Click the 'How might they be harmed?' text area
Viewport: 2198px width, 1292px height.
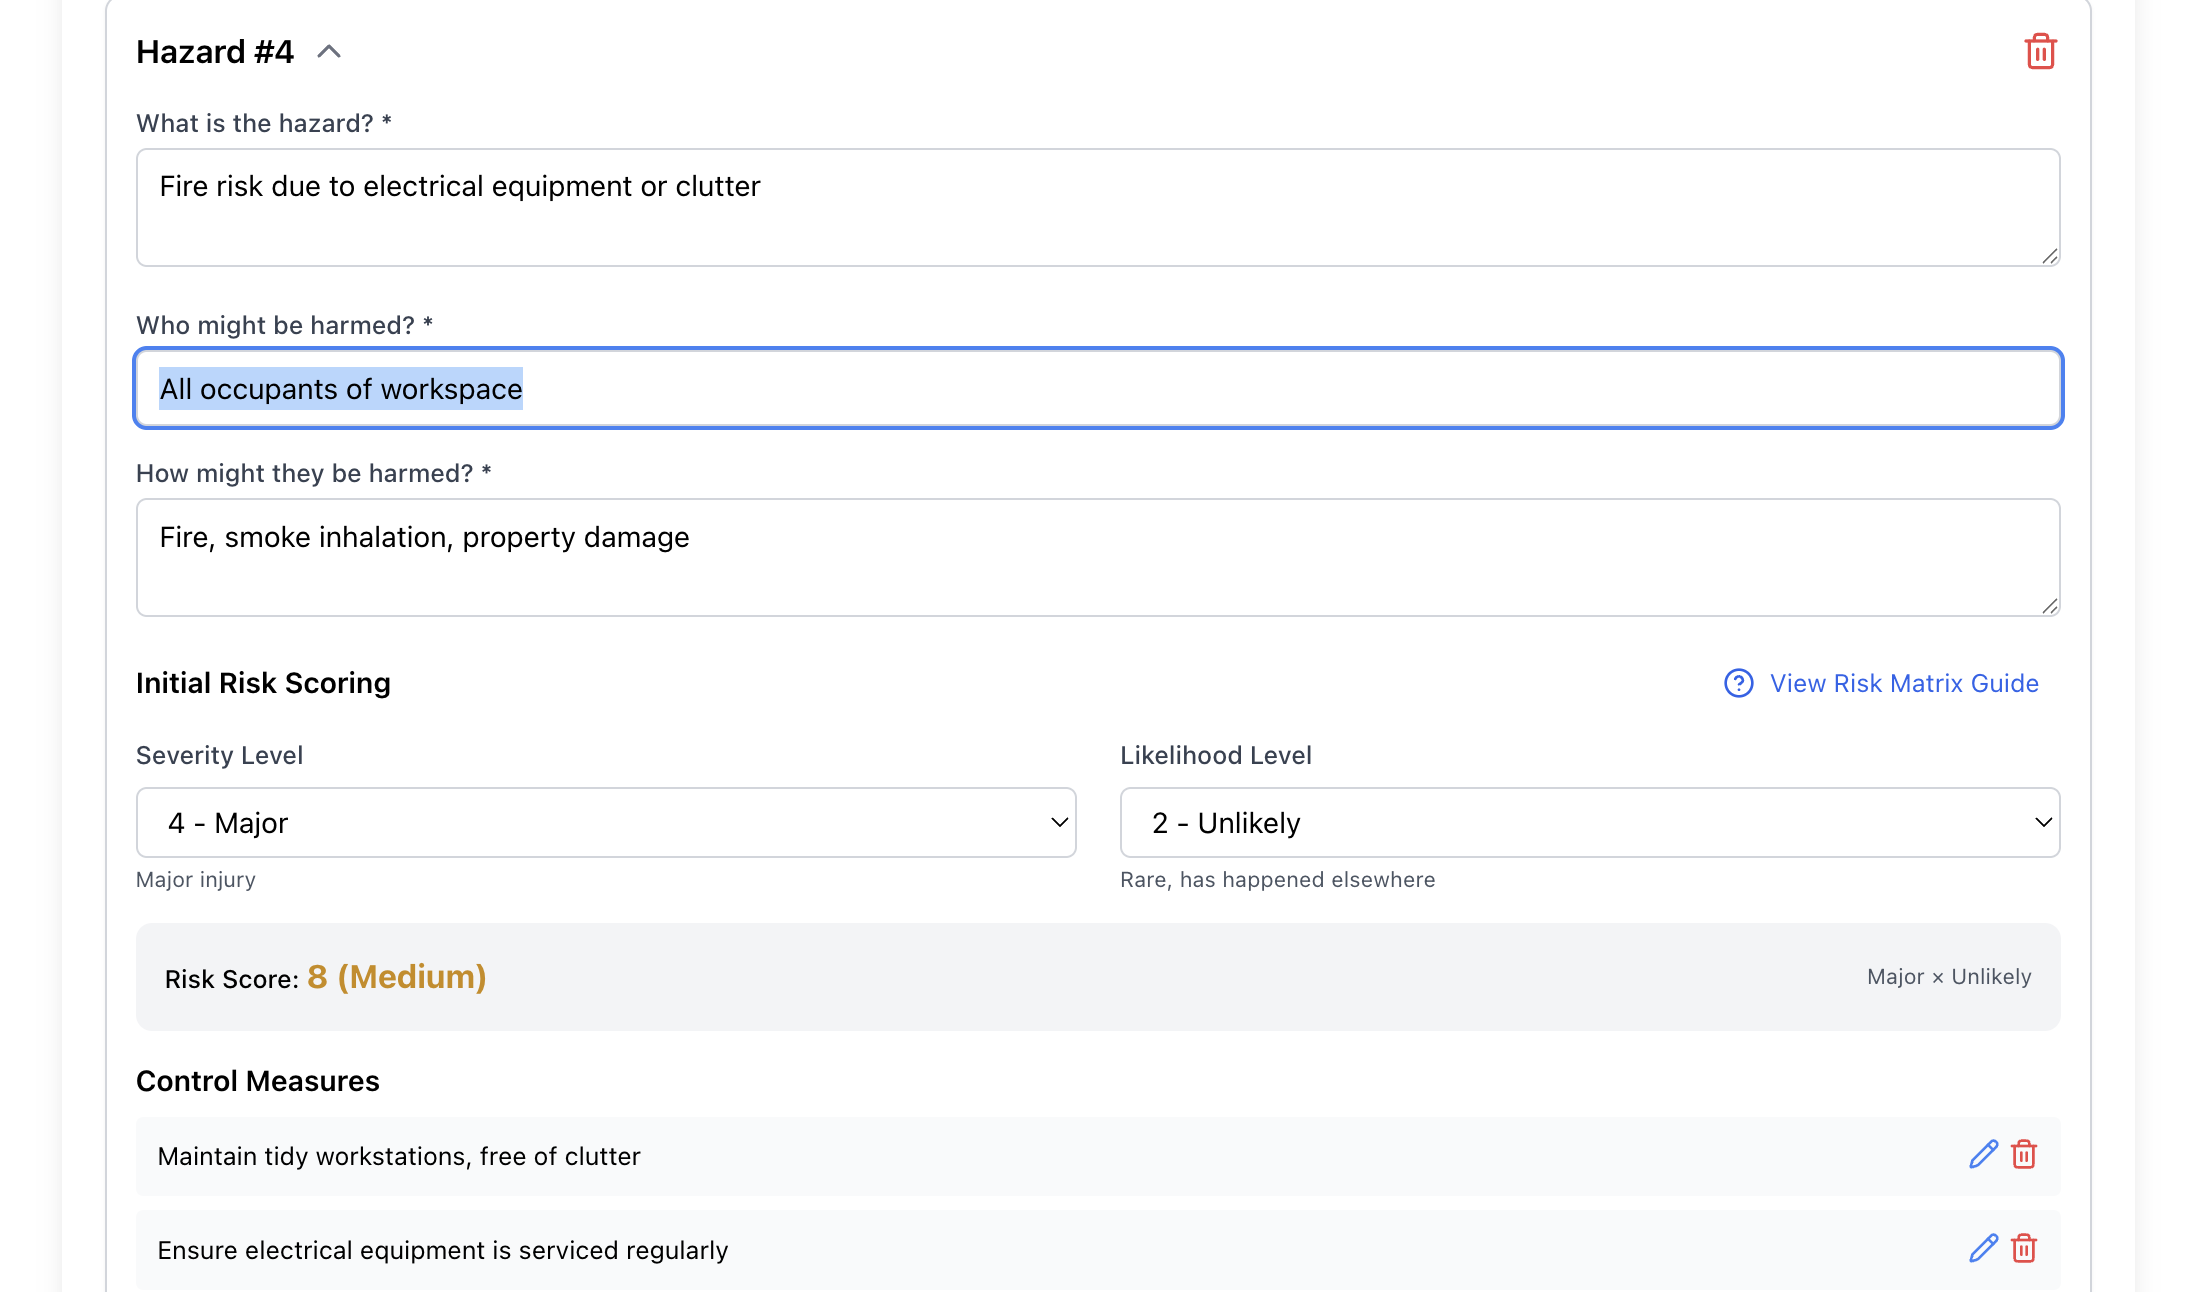(x=1097, y=558)
